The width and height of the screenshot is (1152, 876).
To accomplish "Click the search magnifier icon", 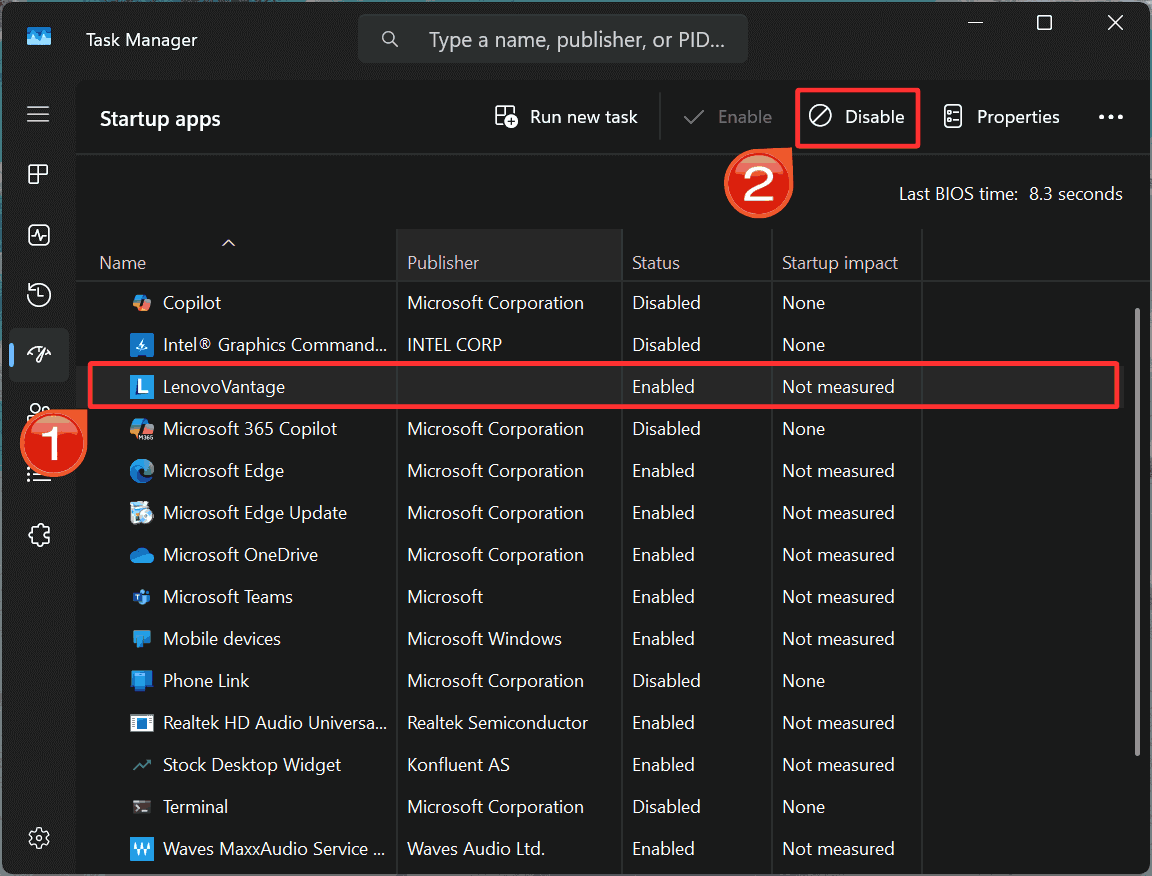I will tap(390, 39).
